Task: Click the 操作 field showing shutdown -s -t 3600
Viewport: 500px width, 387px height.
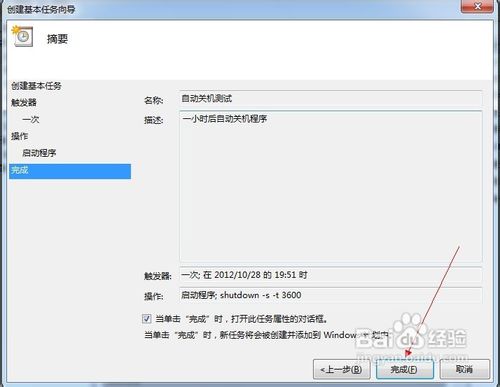Action: [330, 295]
